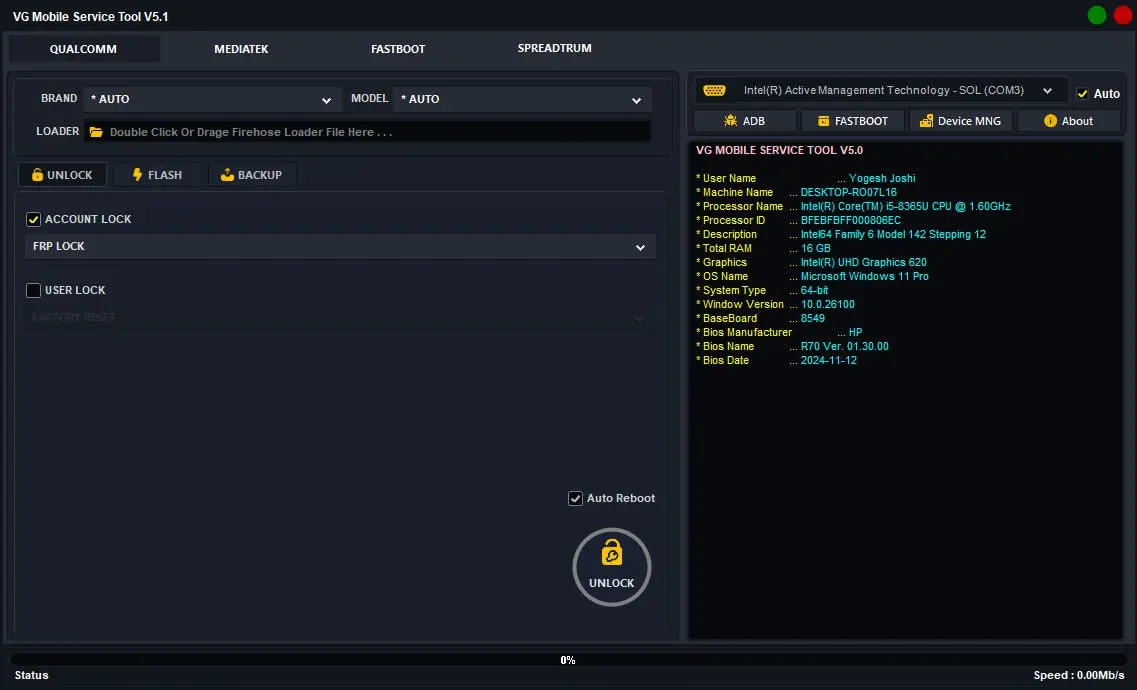Image resolution: width=1137 pixels, height=690 pixels.
Task: Select the Machine Name DESKTOP-RO07L16 line
Action: 796,192
